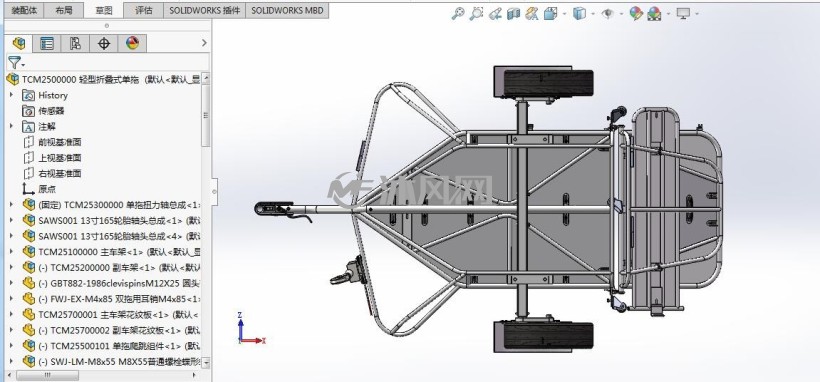Click the vertical scrollbar thumb in tree

206,115
